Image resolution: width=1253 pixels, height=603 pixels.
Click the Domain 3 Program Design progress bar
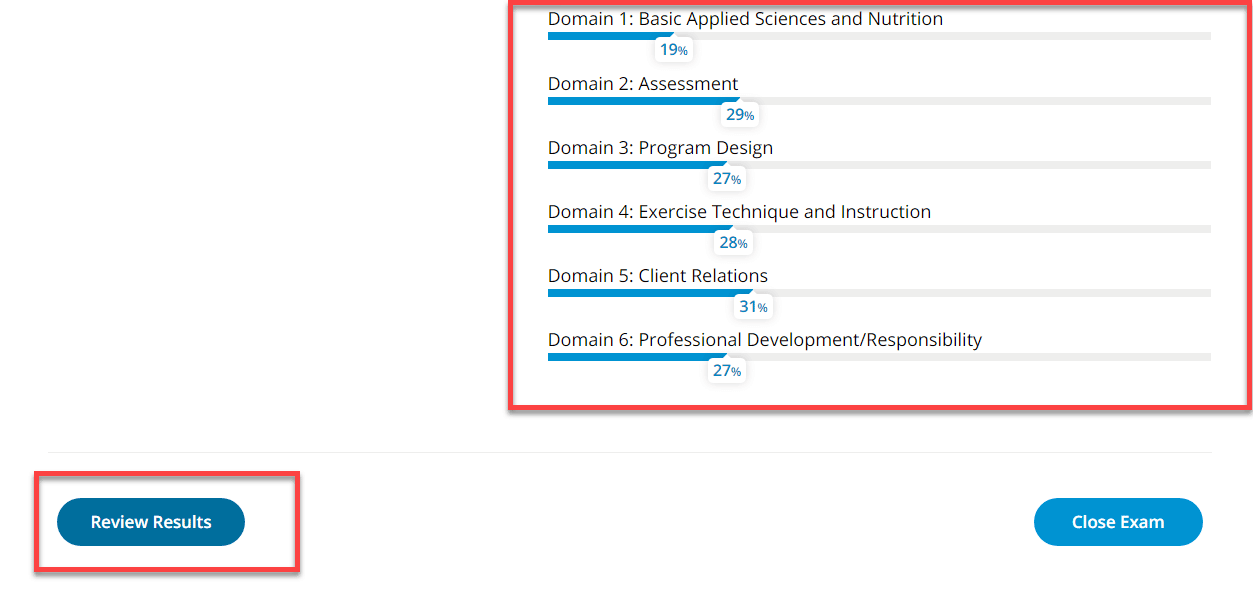pos(878,165)
